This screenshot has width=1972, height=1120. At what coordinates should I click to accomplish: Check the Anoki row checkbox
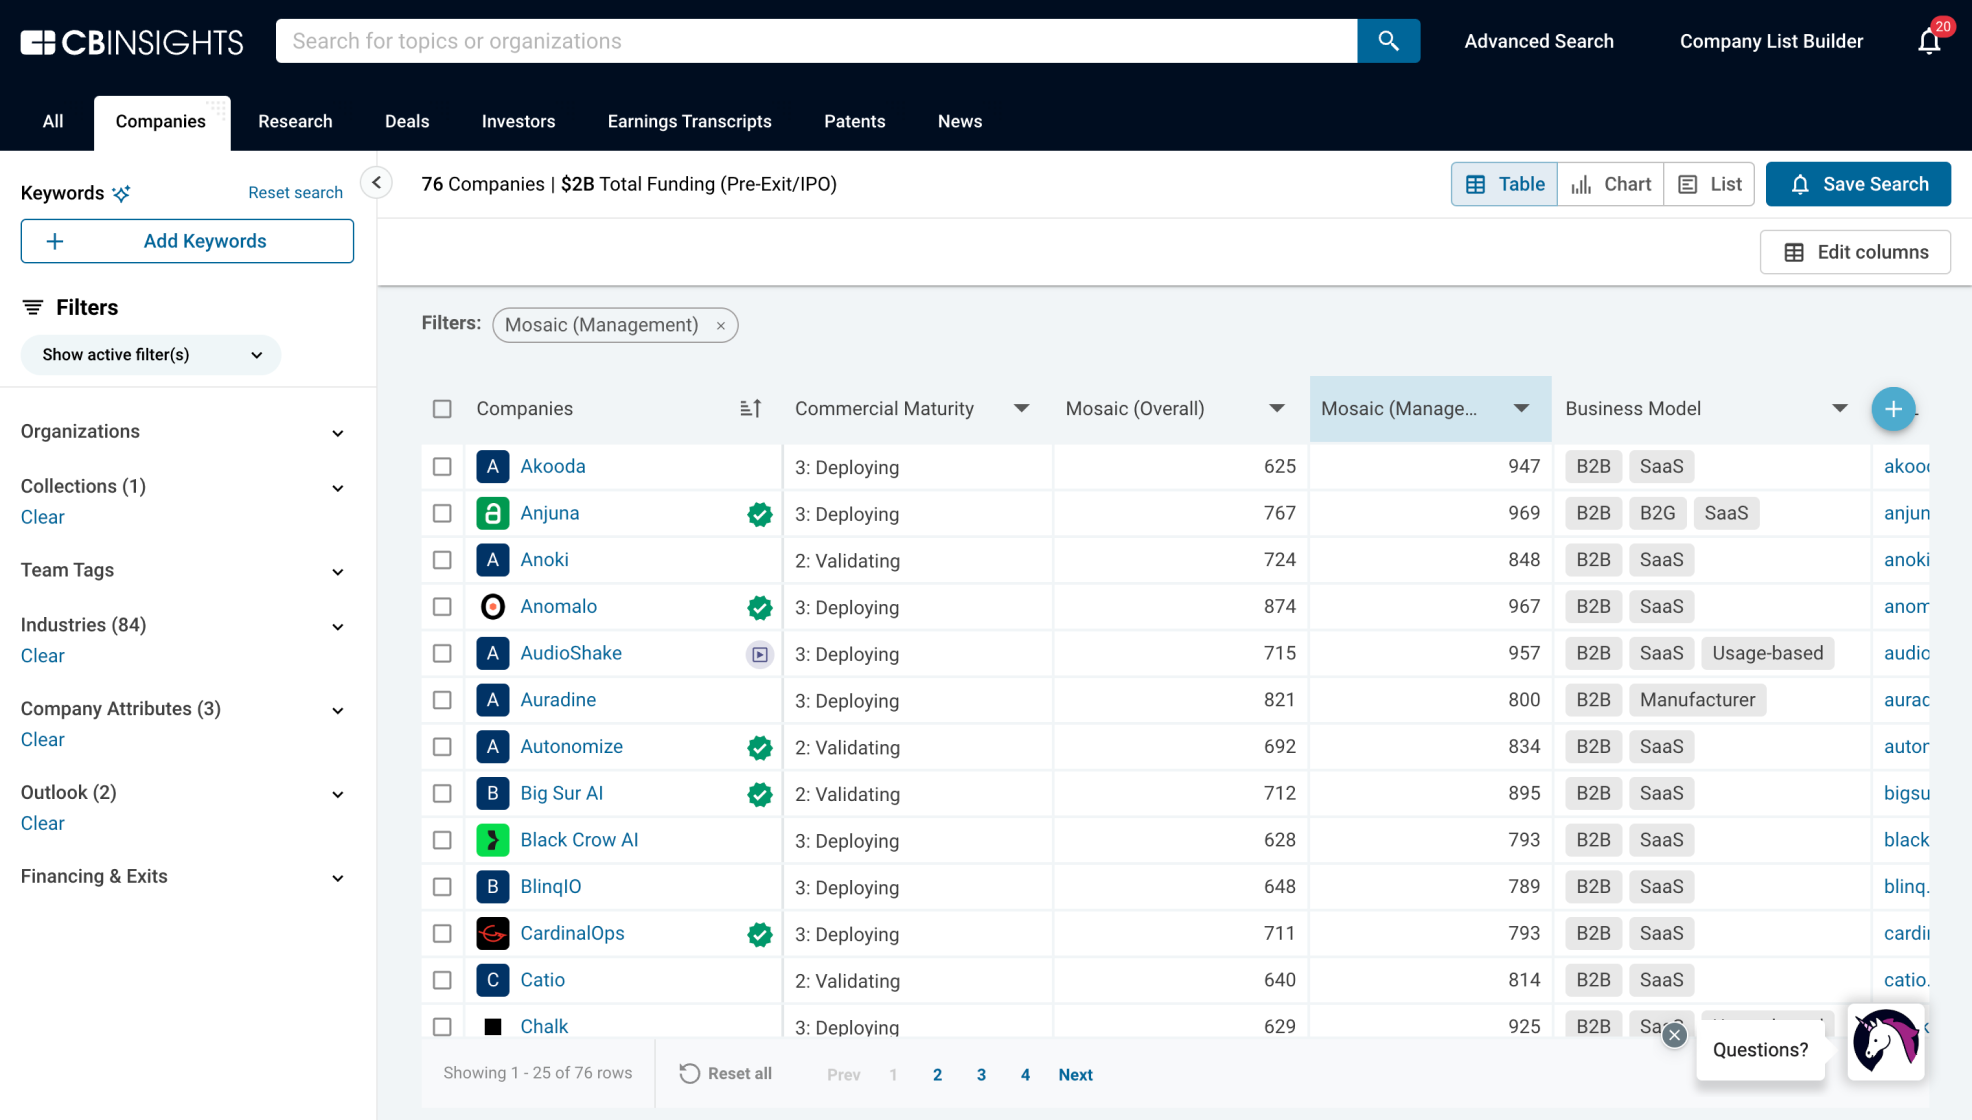pos(442,560)
